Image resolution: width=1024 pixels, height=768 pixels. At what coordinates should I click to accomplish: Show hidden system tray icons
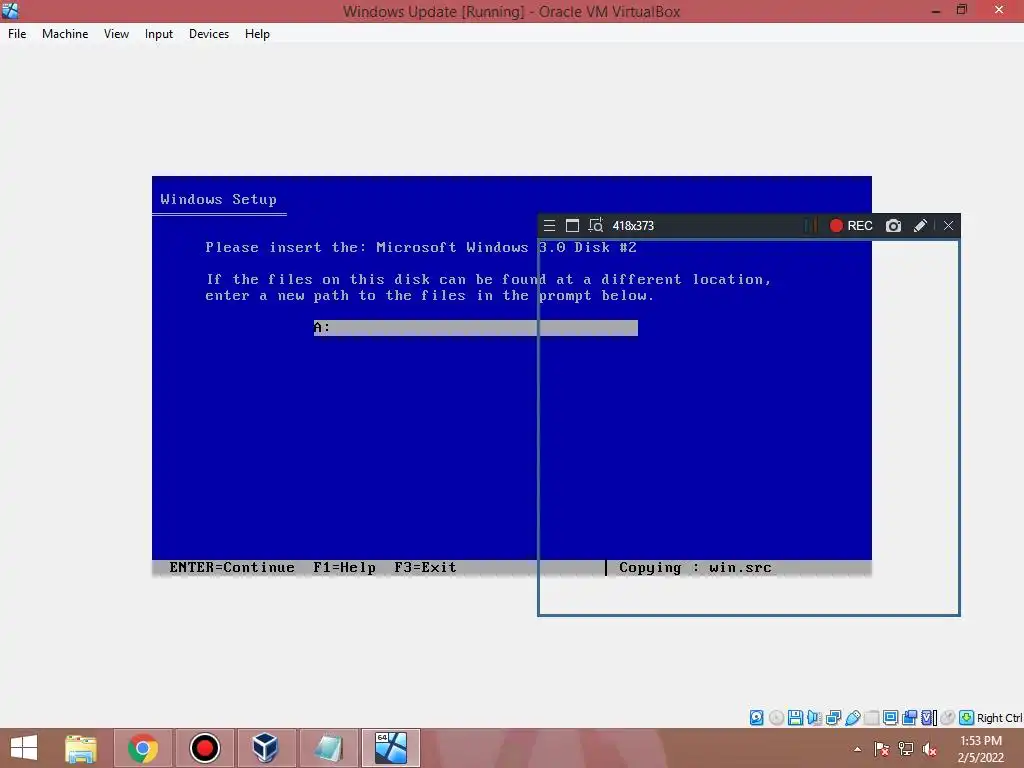click(x=857, y=749)
